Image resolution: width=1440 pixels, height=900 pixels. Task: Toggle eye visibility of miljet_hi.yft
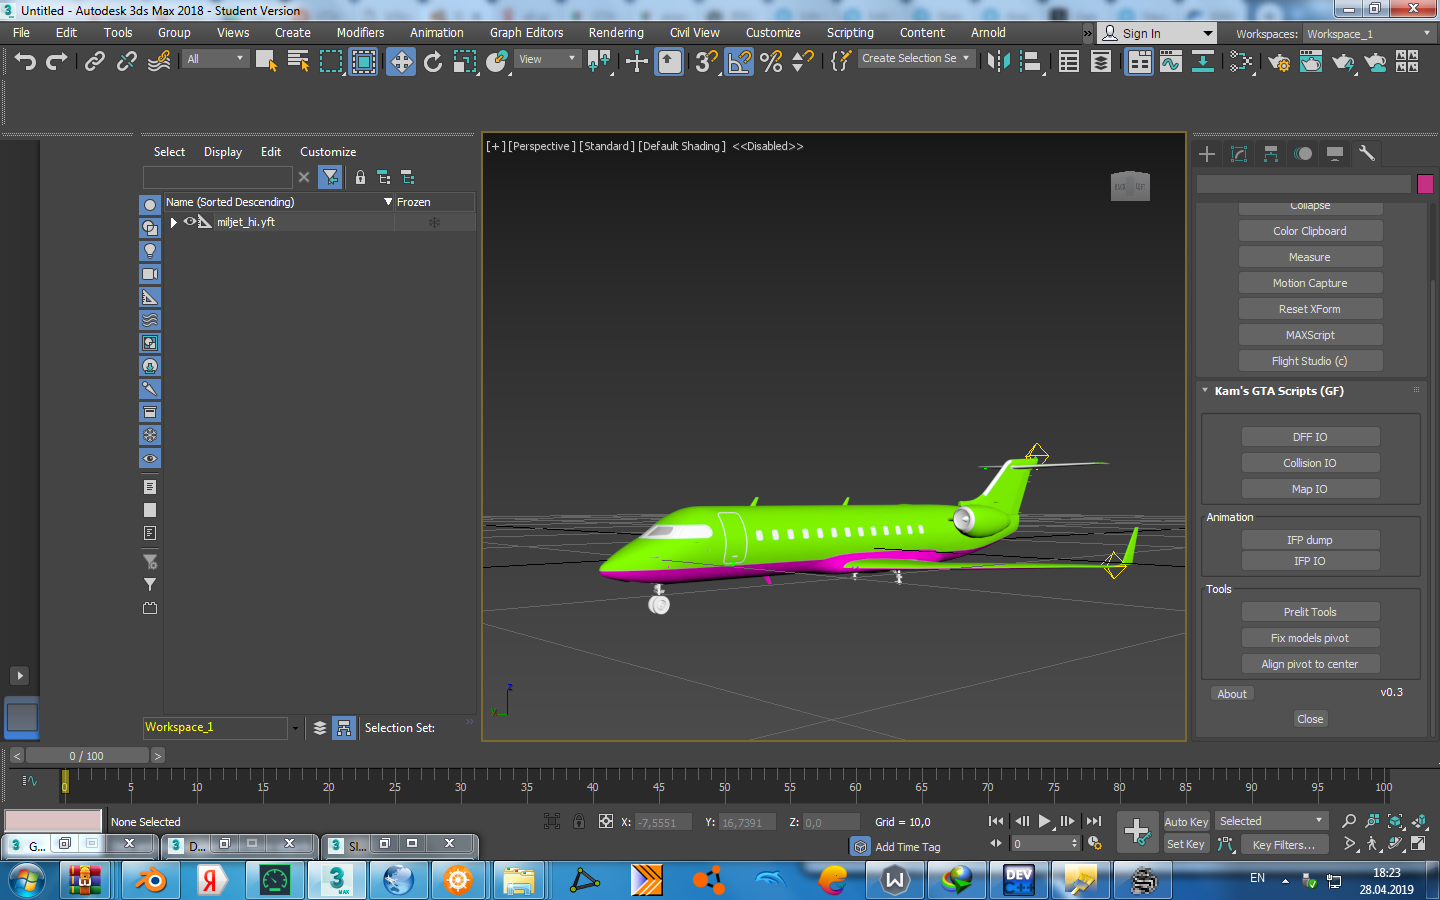(x=189, y=222)
